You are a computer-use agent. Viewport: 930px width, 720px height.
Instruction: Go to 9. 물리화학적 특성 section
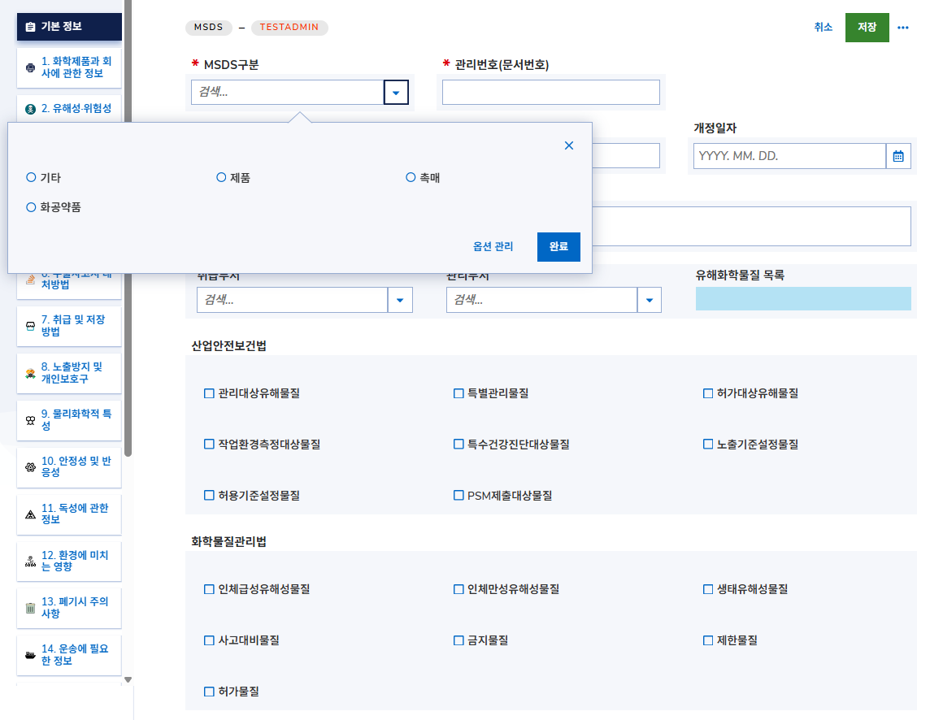coord(69,420)
